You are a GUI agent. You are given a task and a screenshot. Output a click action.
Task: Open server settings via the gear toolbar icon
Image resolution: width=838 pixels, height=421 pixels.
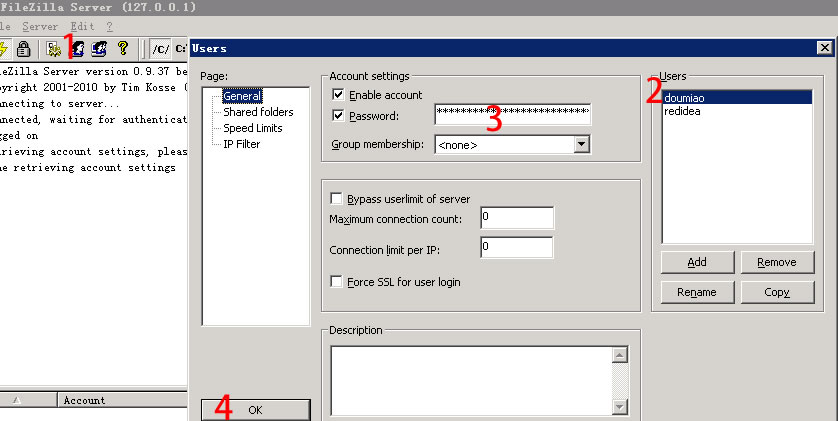[54, 49]
